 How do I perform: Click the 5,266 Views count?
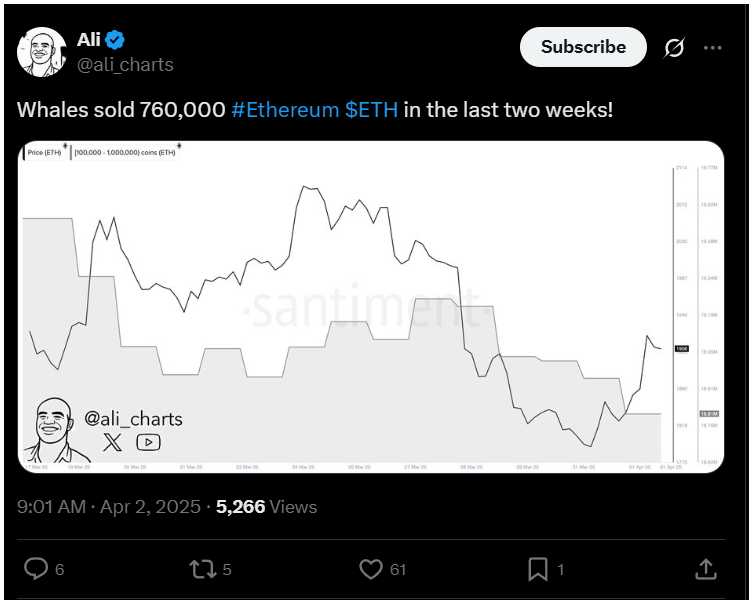tap(267, 507)
